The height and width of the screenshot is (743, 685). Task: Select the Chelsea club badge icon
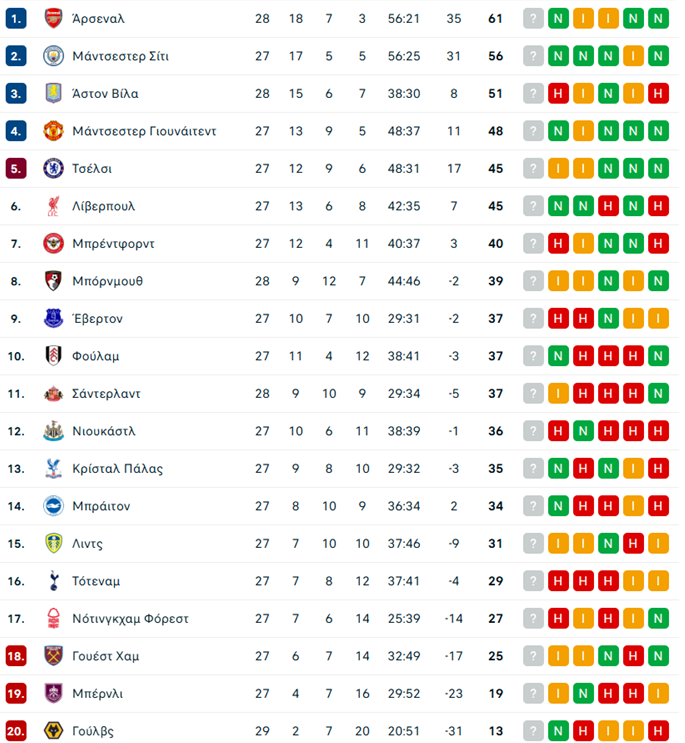(x=53, y=168)
